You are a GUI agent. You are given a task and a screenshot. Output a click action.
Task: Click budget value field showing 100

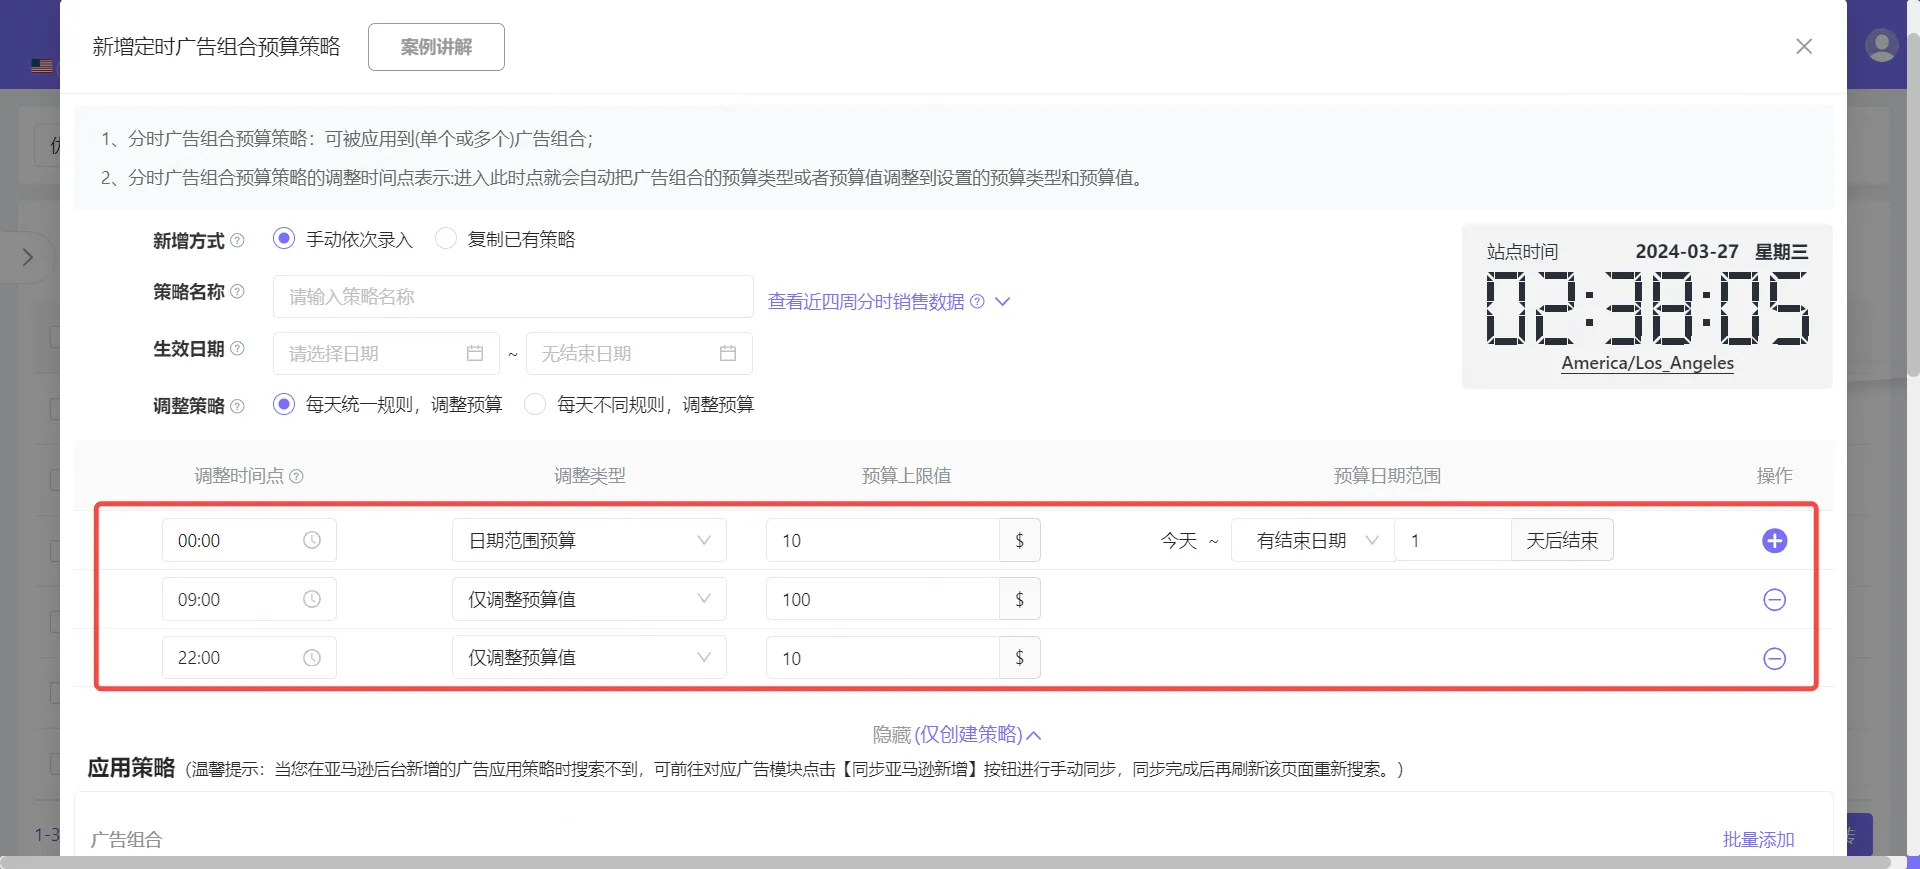tap(883, 599)
